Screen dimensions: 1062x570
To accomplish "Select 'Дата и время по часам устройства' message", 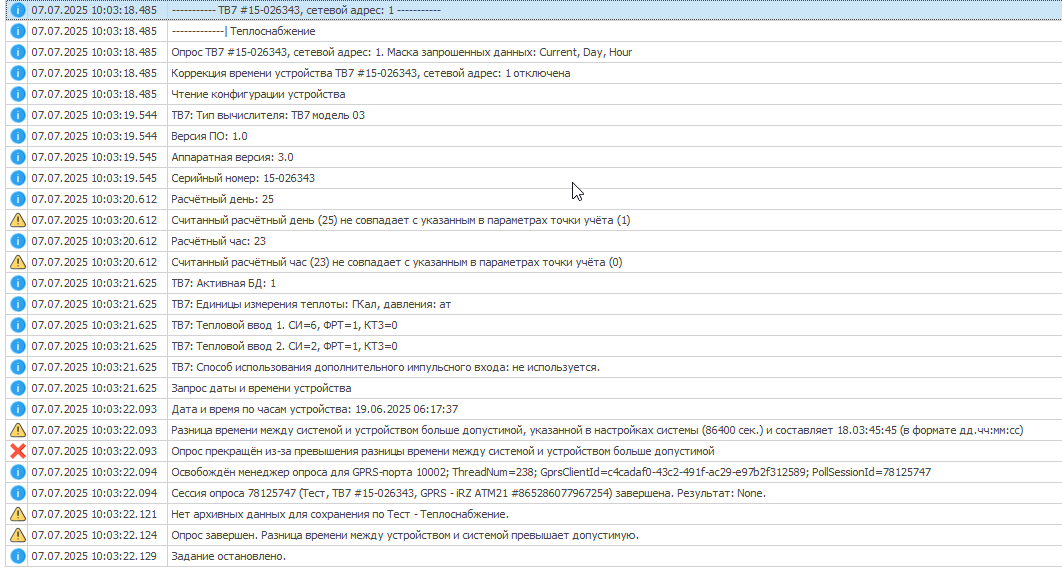I will [314, 409].
